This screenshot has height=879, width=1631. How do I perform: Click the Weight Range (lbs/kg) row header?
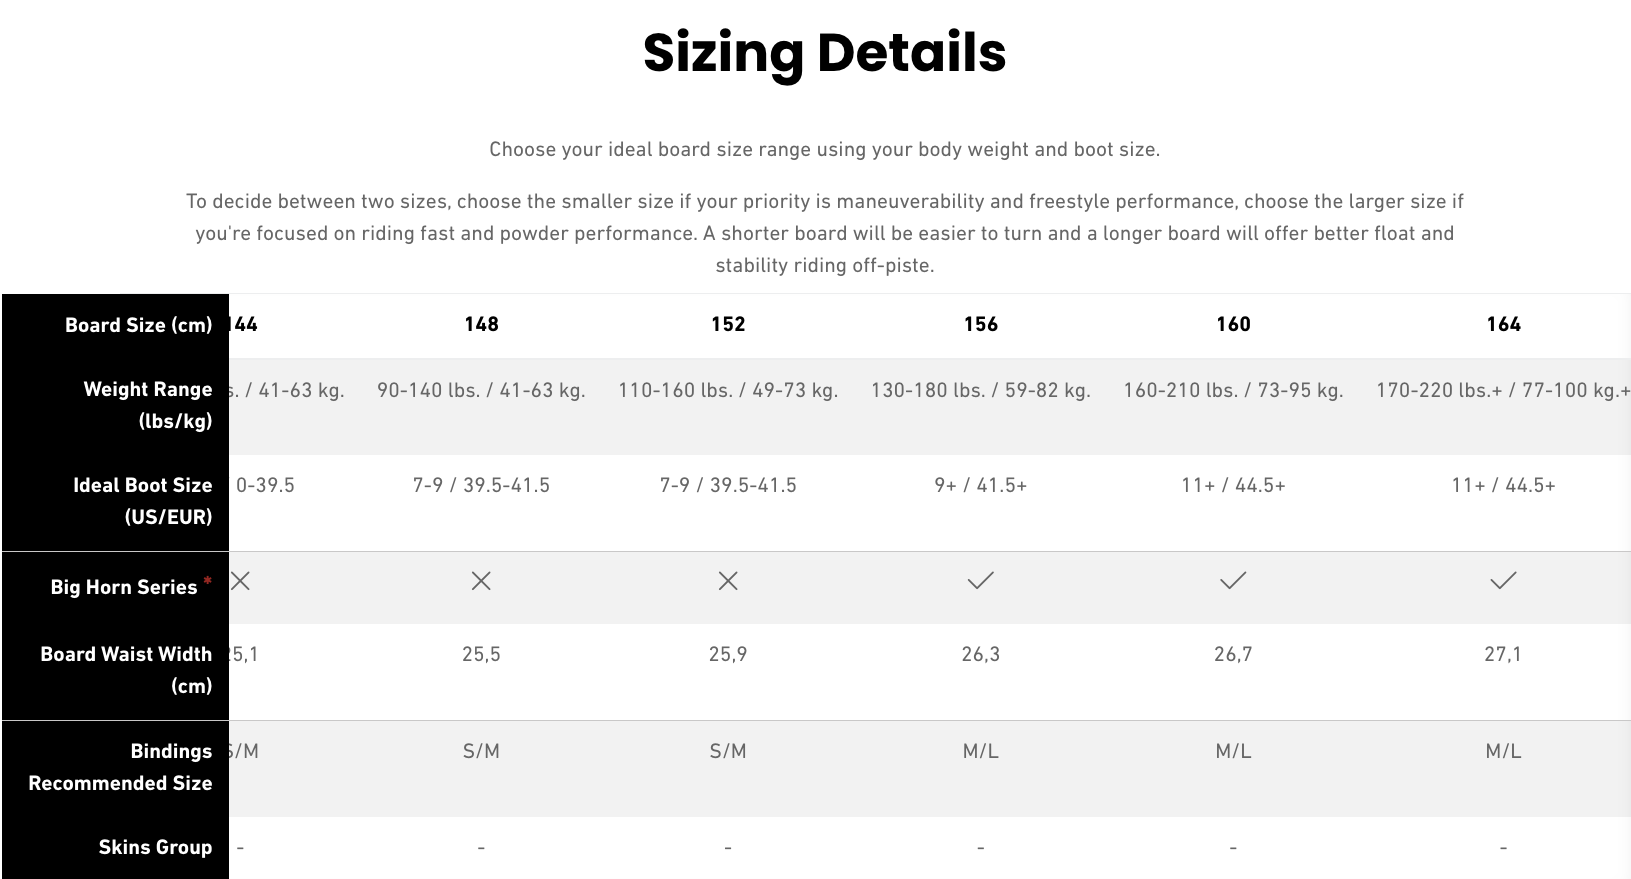coord(148,405)
